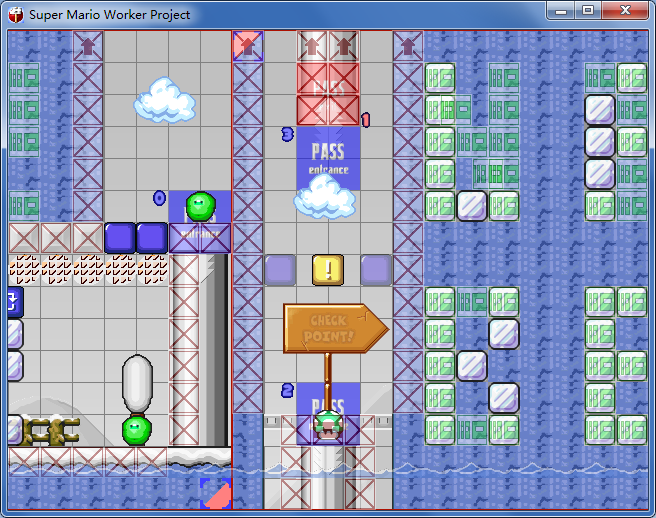Pick the green 1-up mushroom at the pipe
Image resolution: width=656 pixels, height=518 pixels.
[328, 425]
